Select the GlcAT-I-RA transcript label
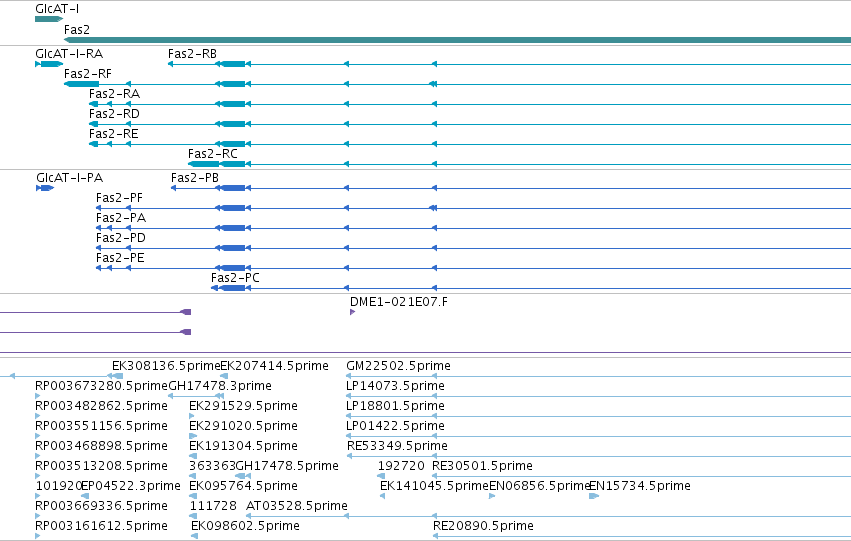The width and height of the screenshot is (851, 541). 69,54
